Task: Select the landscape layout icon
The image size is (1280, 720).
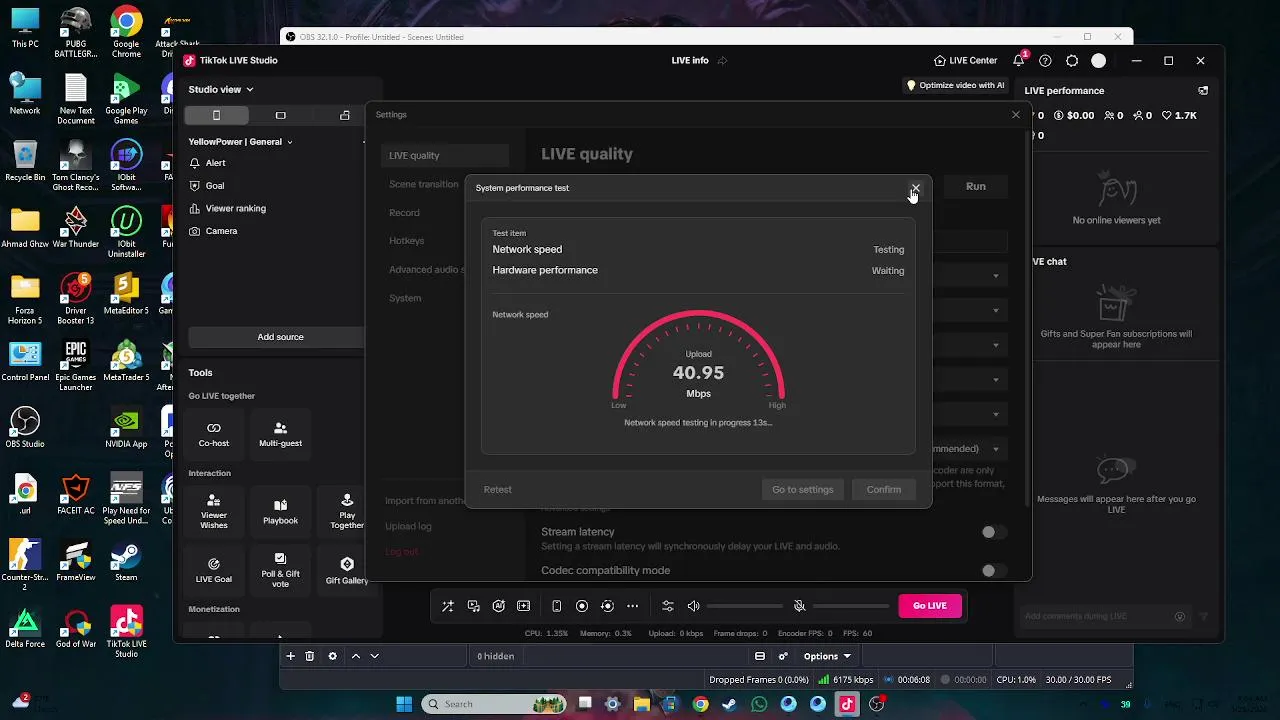Action: (x=280, y=115)
